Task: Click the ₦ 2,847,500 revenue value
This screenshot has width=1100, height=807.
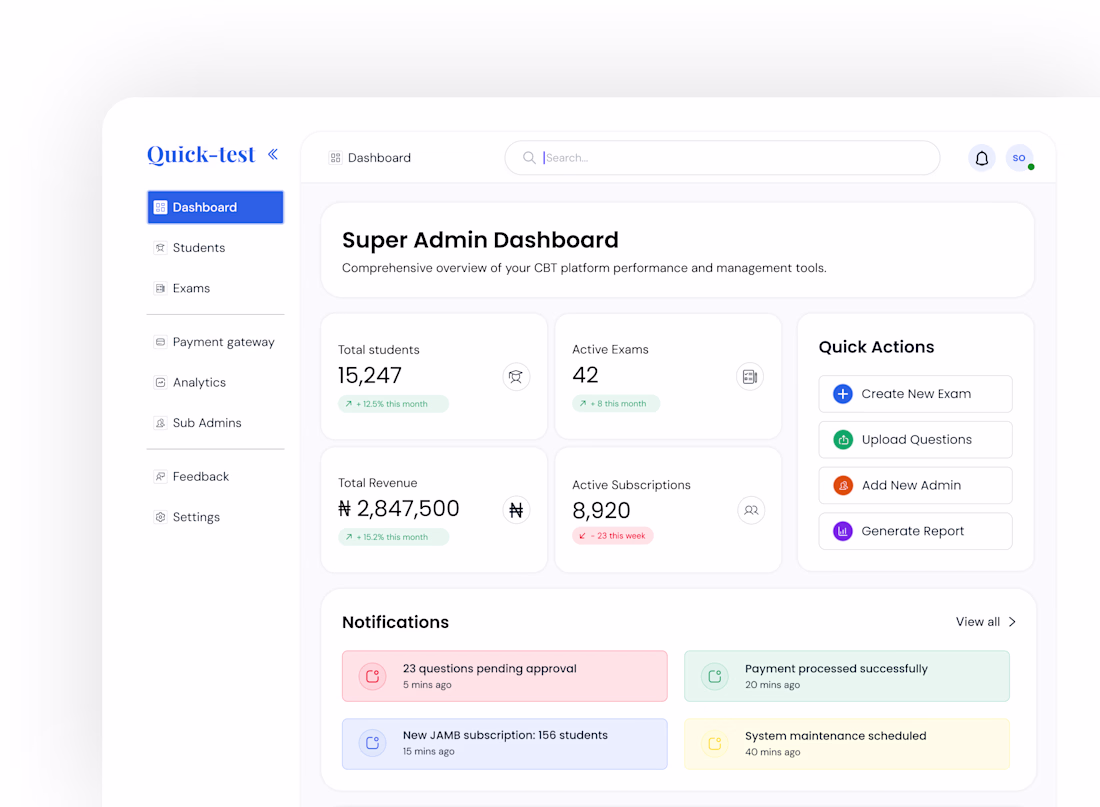Action: pos(398,508)
